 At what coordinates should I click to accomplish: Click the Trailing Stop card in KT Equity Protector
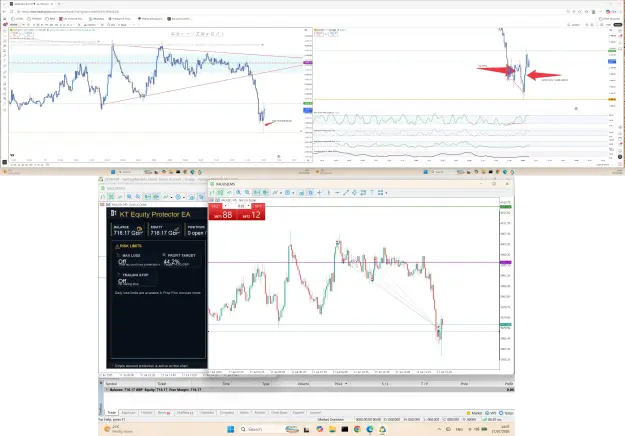pos(136,279)
